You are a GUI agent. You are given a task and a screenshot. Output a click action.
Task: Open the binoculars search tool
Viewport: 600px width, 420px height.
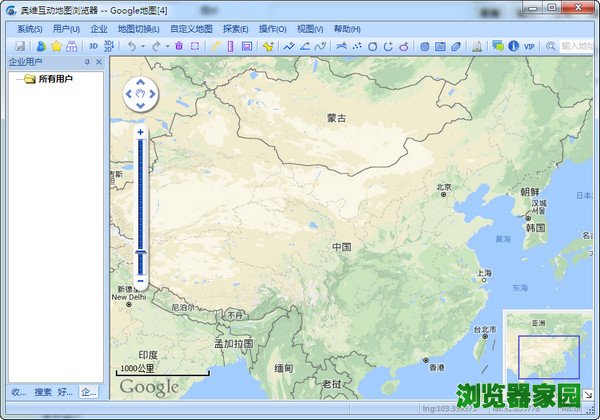71,46
